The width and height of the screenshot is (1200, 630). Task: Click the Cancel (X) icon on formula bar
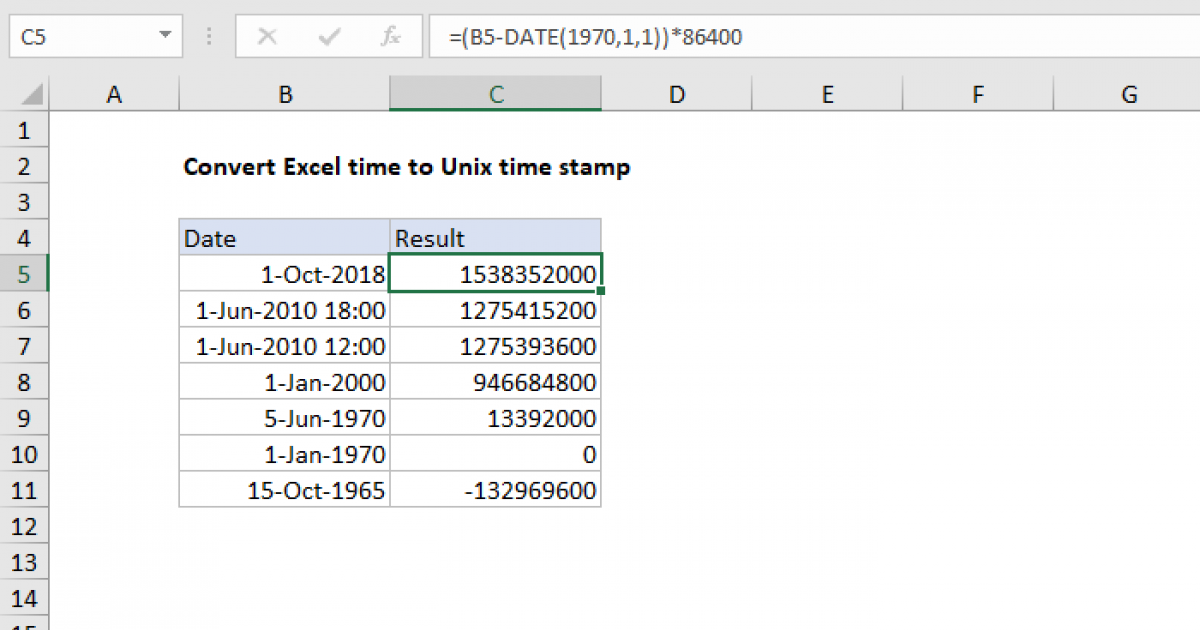(x=268, y=36)
